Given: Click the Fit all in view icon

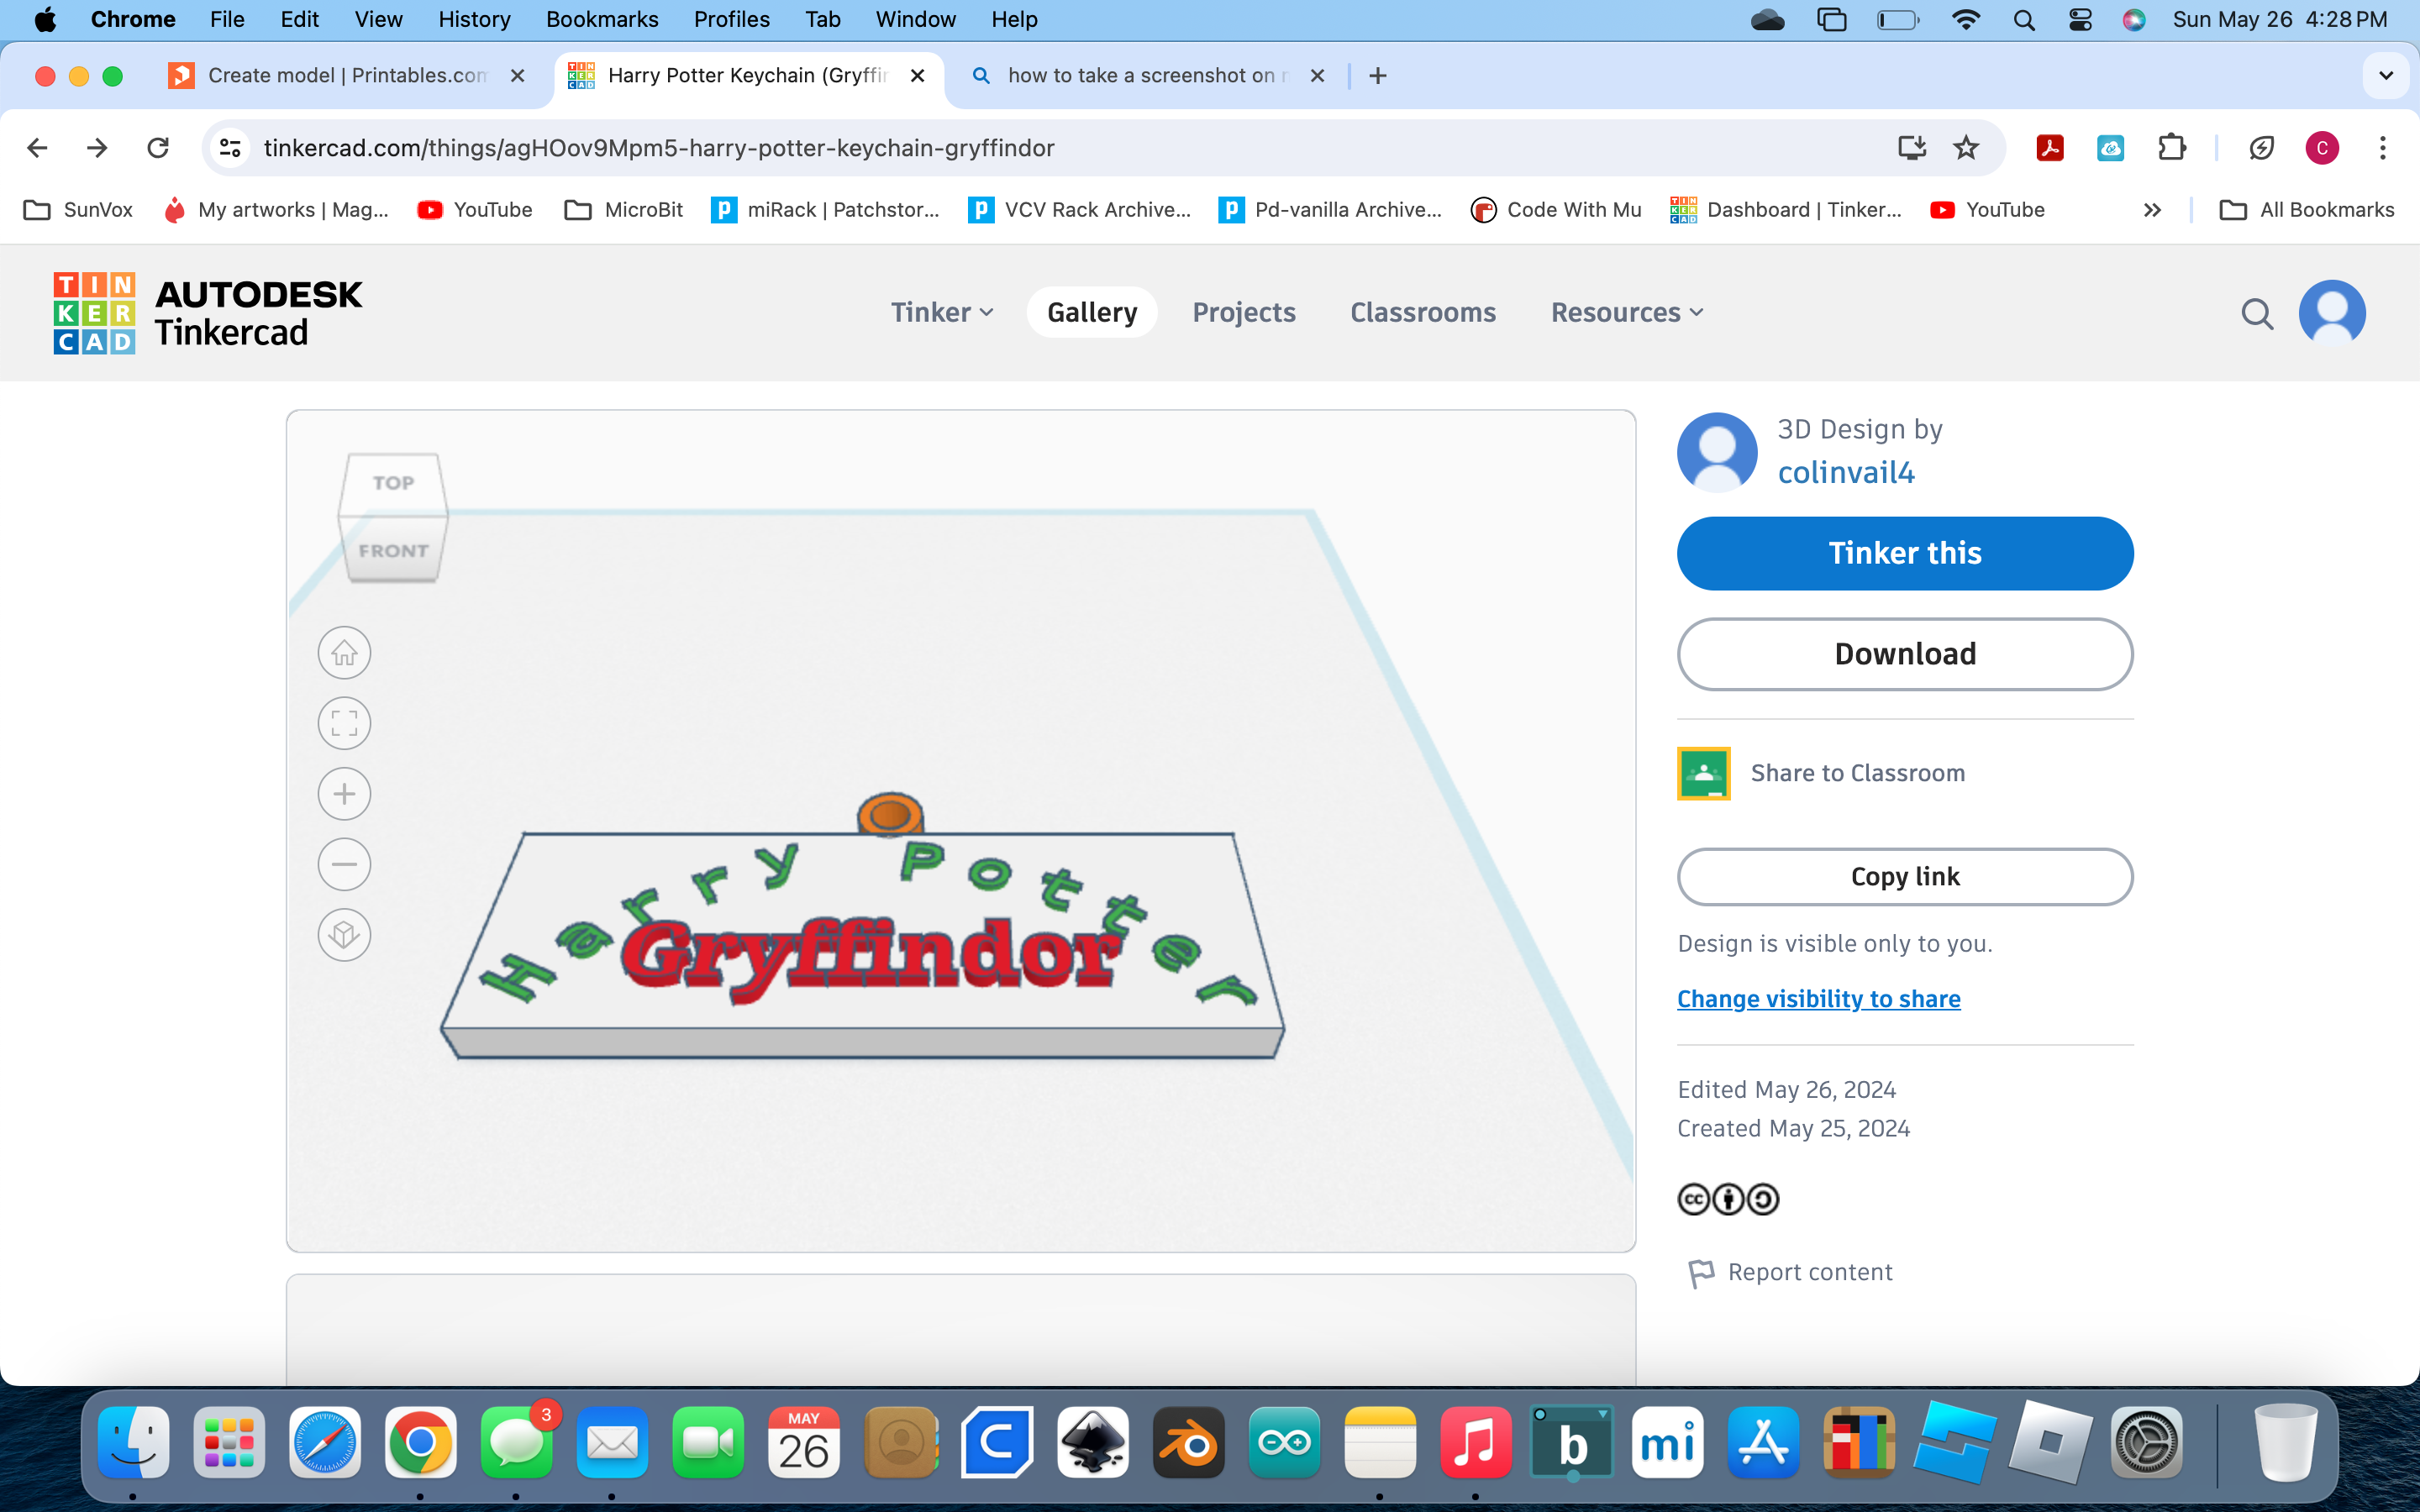Looking at the screenshot, I should tap(344, 723).
